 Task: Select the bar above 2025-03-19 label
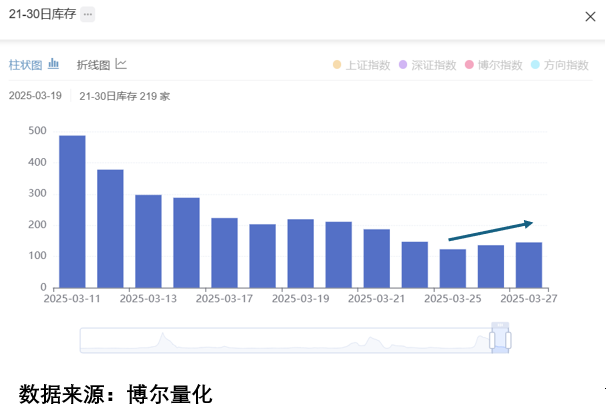pyautogui.click(x=301, y=253)
